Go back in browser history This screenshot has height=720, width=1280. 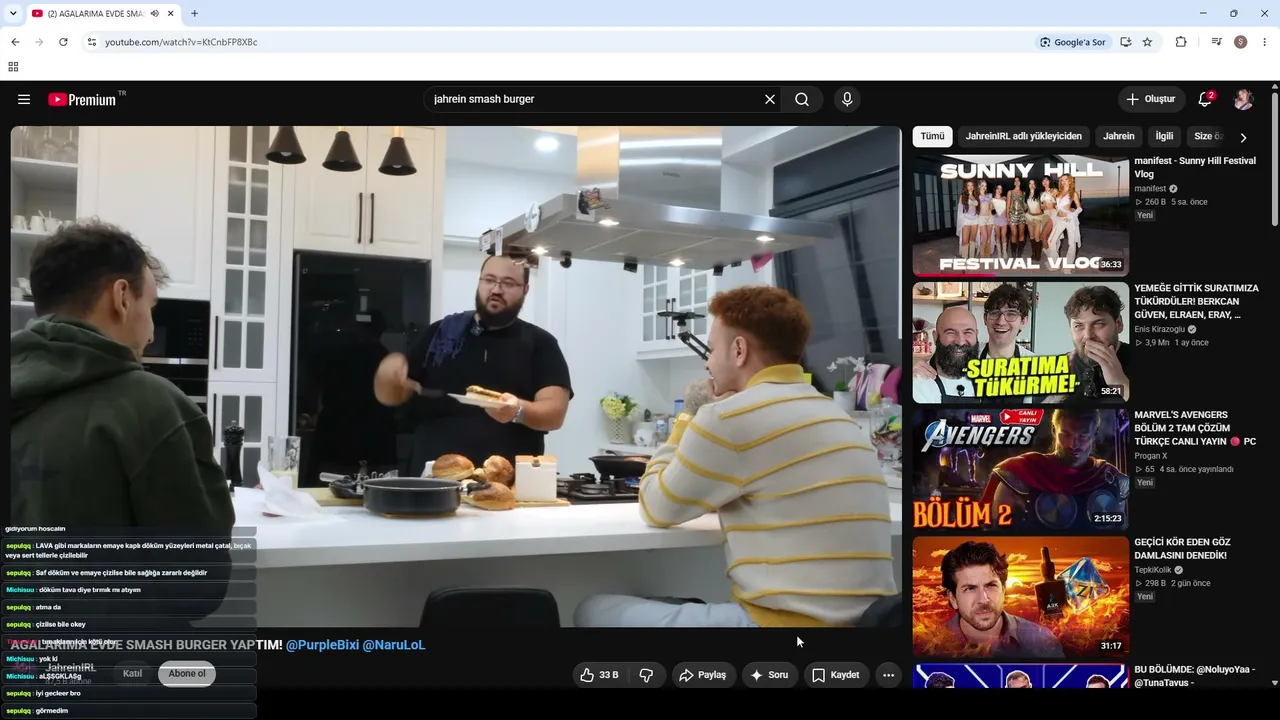point(15,42)
